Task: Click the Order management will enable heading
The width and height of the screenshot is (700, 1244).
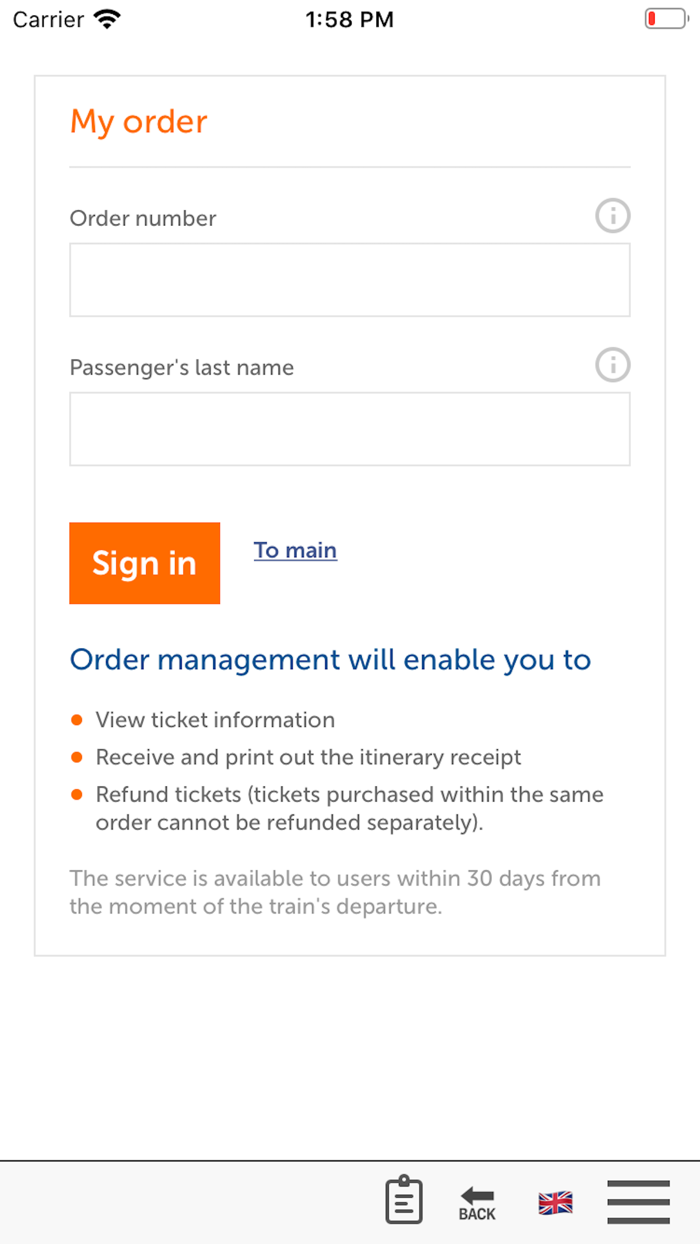Action: click(x=330, y=659)
